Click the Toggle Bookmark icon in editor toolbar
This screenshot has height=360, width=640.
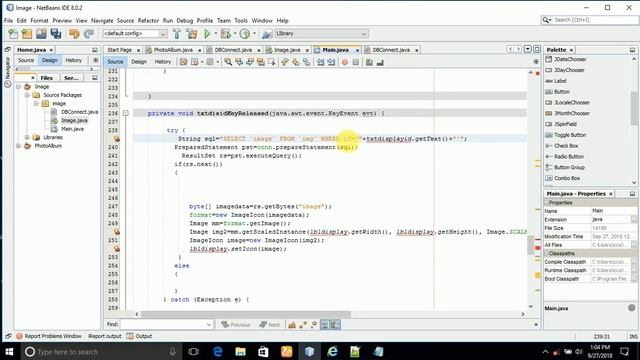(307, 62)
